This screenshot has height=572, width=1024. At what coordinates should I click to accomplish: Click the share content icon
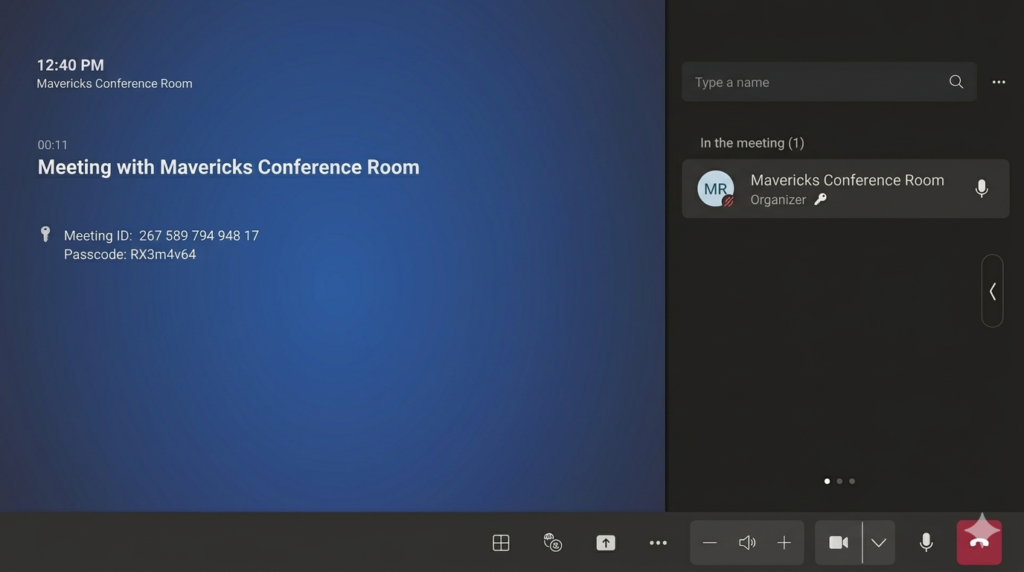[x=606, y=542]
